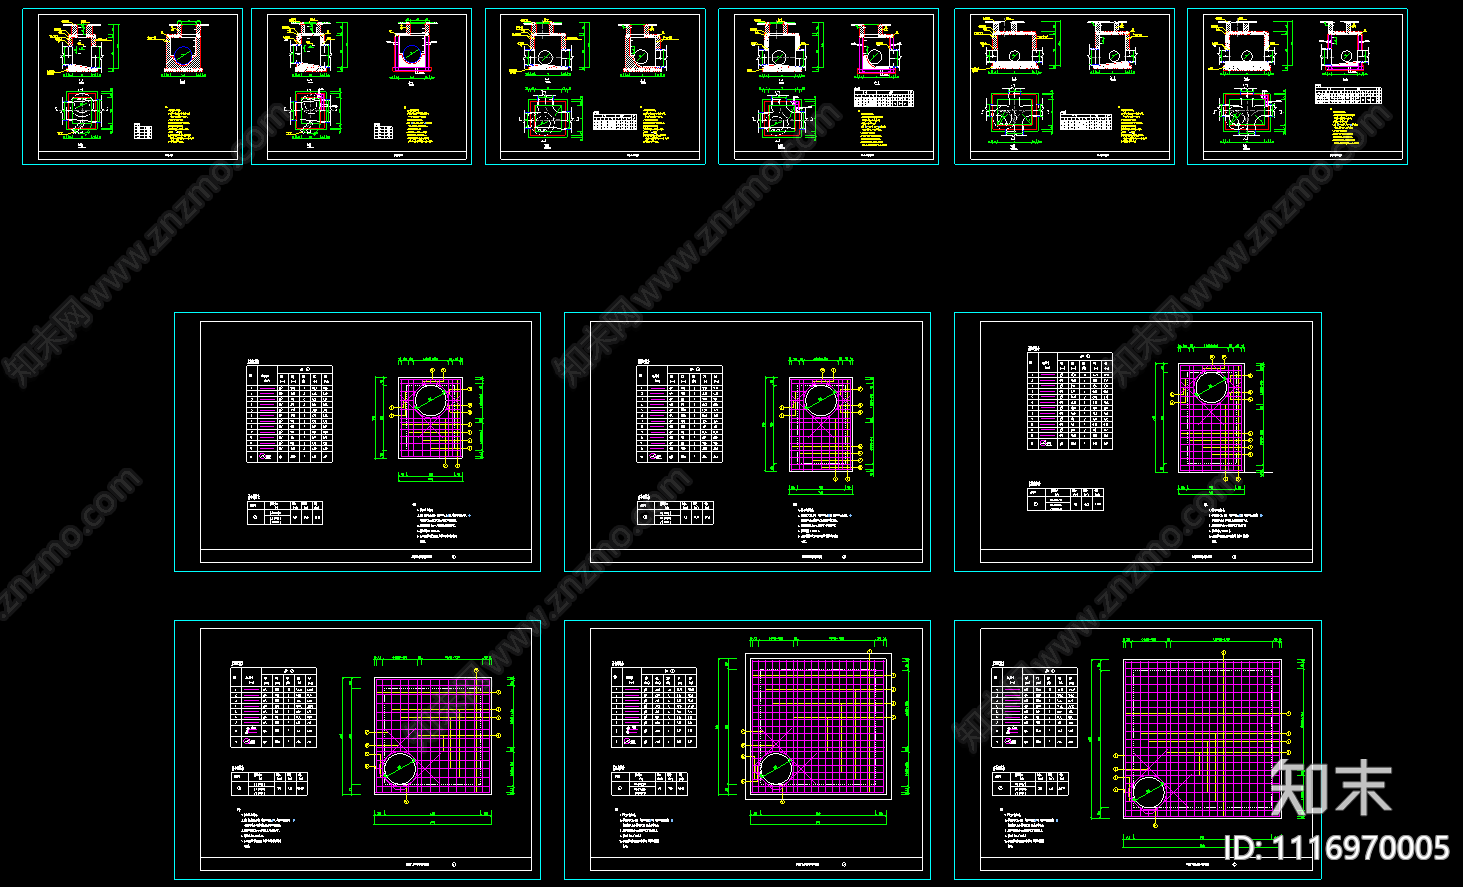Select the fifth top-row drawing sheet

(x=1064, y=86)
